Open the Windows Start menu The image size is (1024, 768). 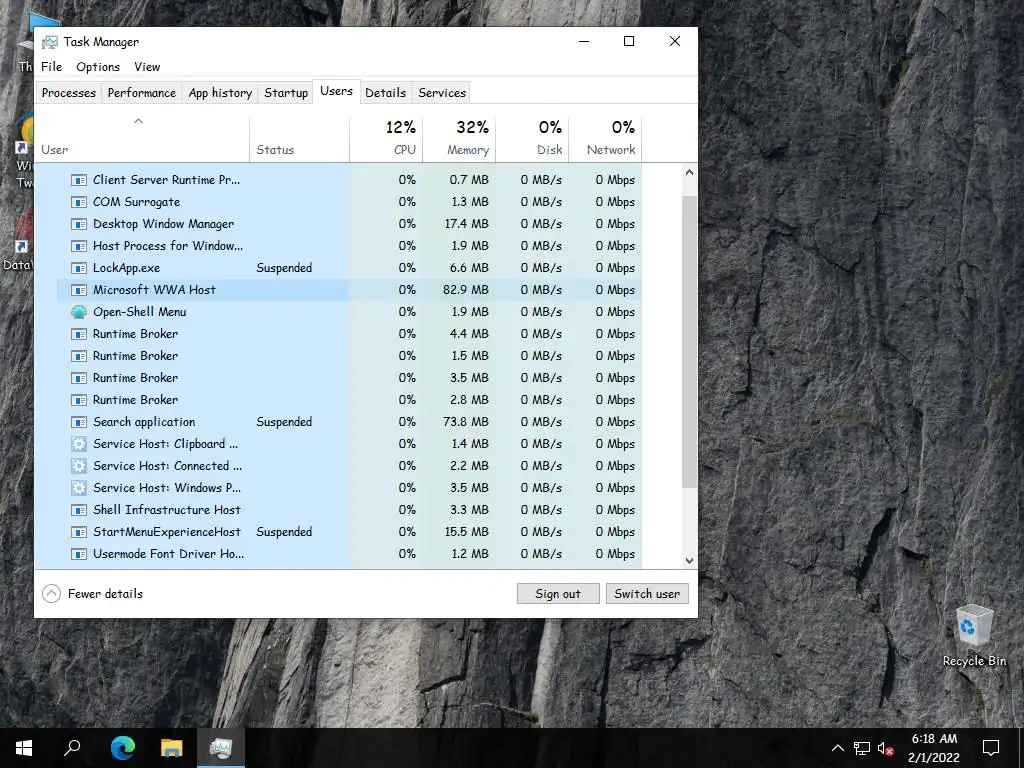coord(24,748)
